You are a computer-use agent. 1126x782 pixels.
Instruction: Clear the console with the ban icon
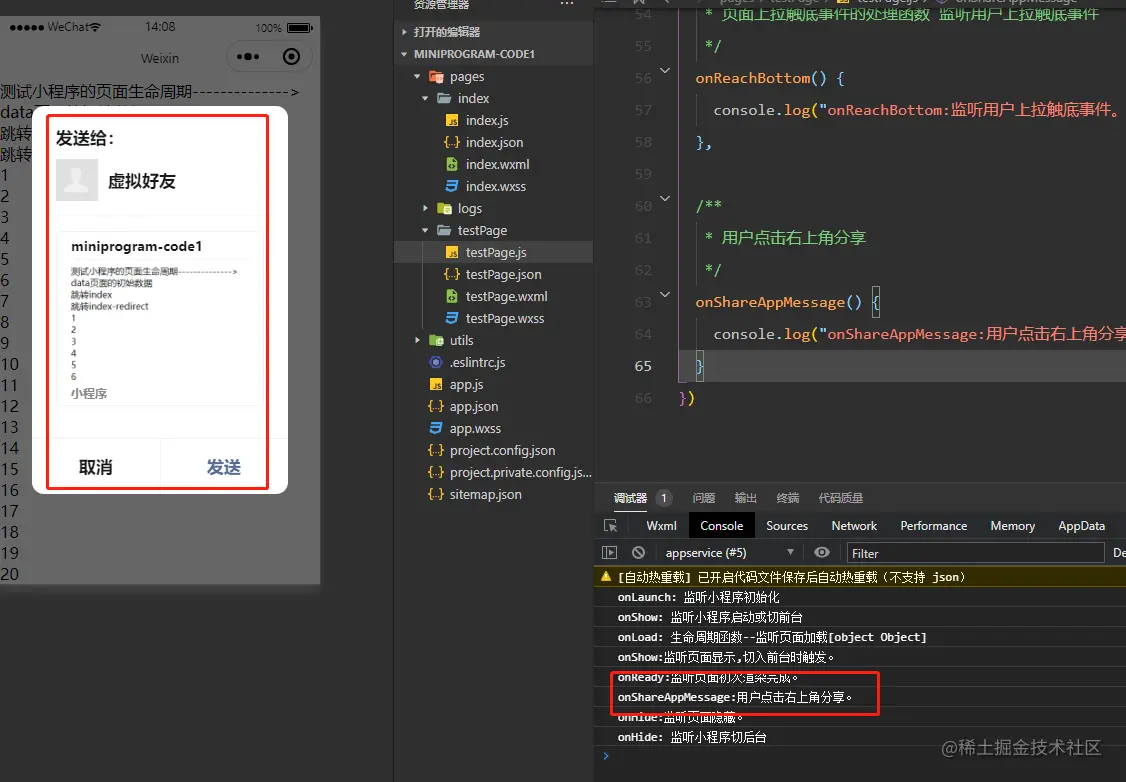tap(638, 552)
